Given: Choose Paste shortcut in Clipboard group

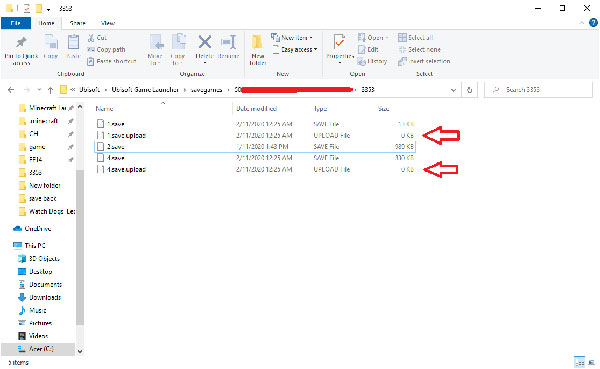Looking at the screenshot, I should (x=111, y=61).
